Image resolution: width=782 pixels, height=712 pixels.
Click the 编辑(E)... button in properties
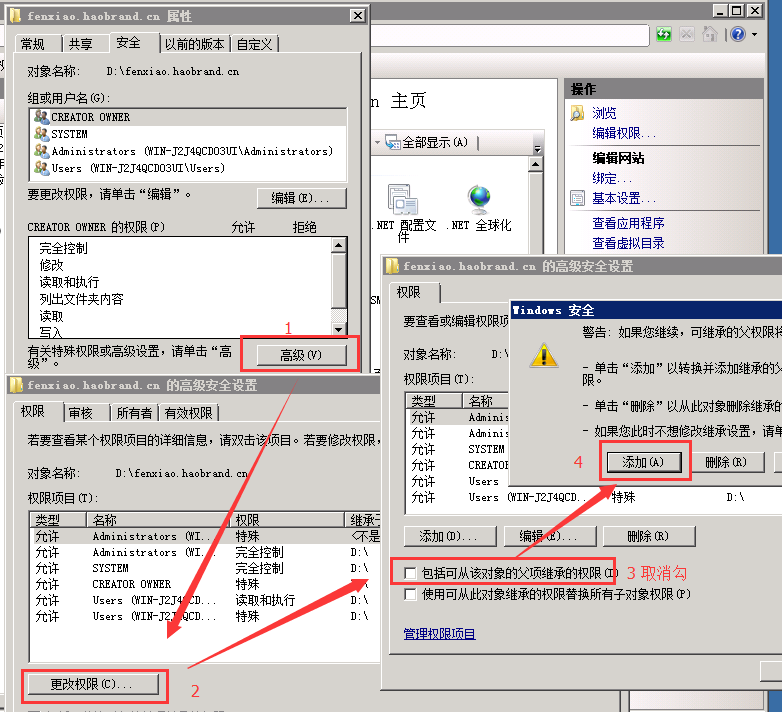click(302, 198)
